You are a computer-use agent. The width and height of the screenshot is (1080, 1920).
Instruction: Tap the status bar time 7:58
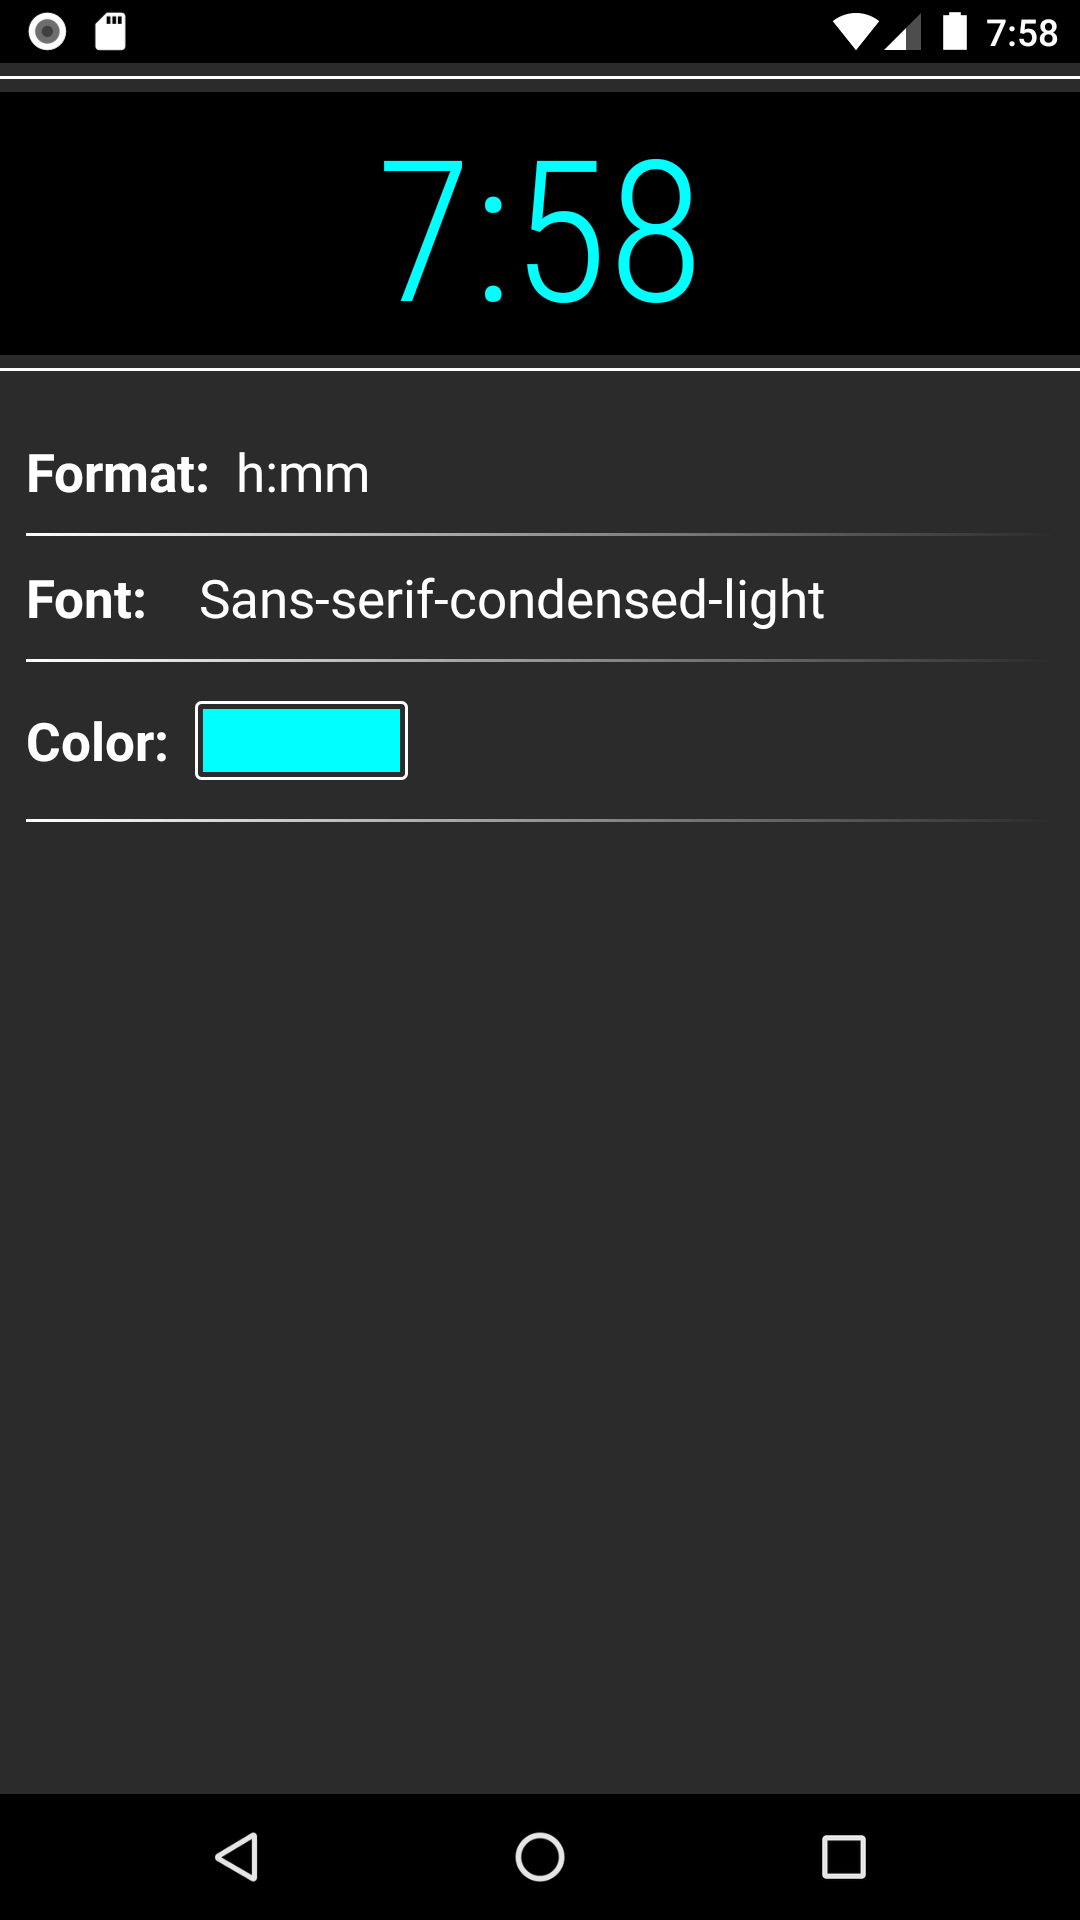click(x=1021, y=33)
